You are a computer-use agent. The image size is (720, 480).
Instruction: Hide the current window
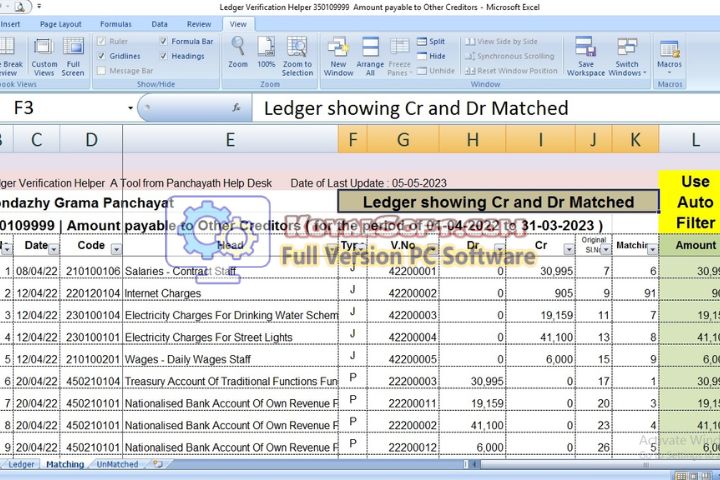[431, 56]
